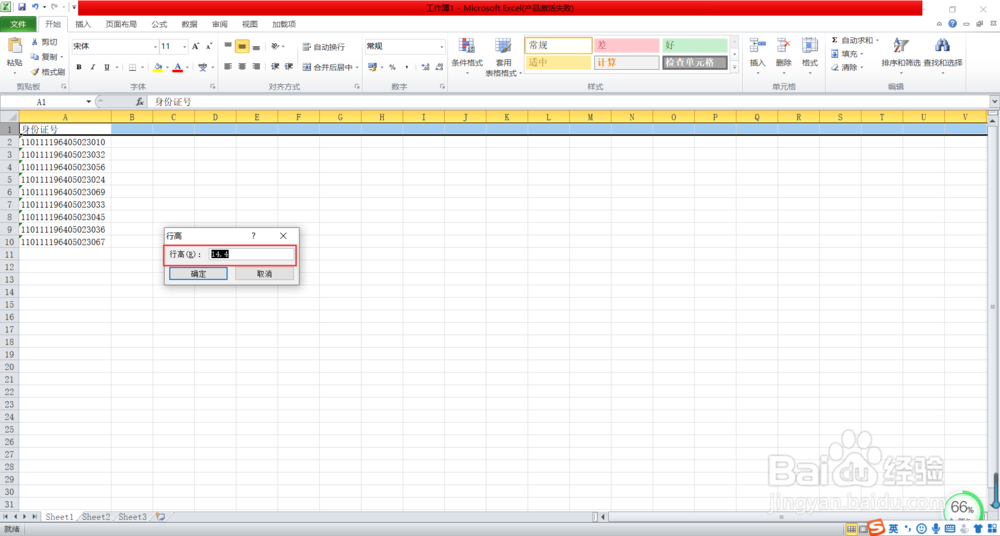Click increase indent icon

(x=288, y=66)
